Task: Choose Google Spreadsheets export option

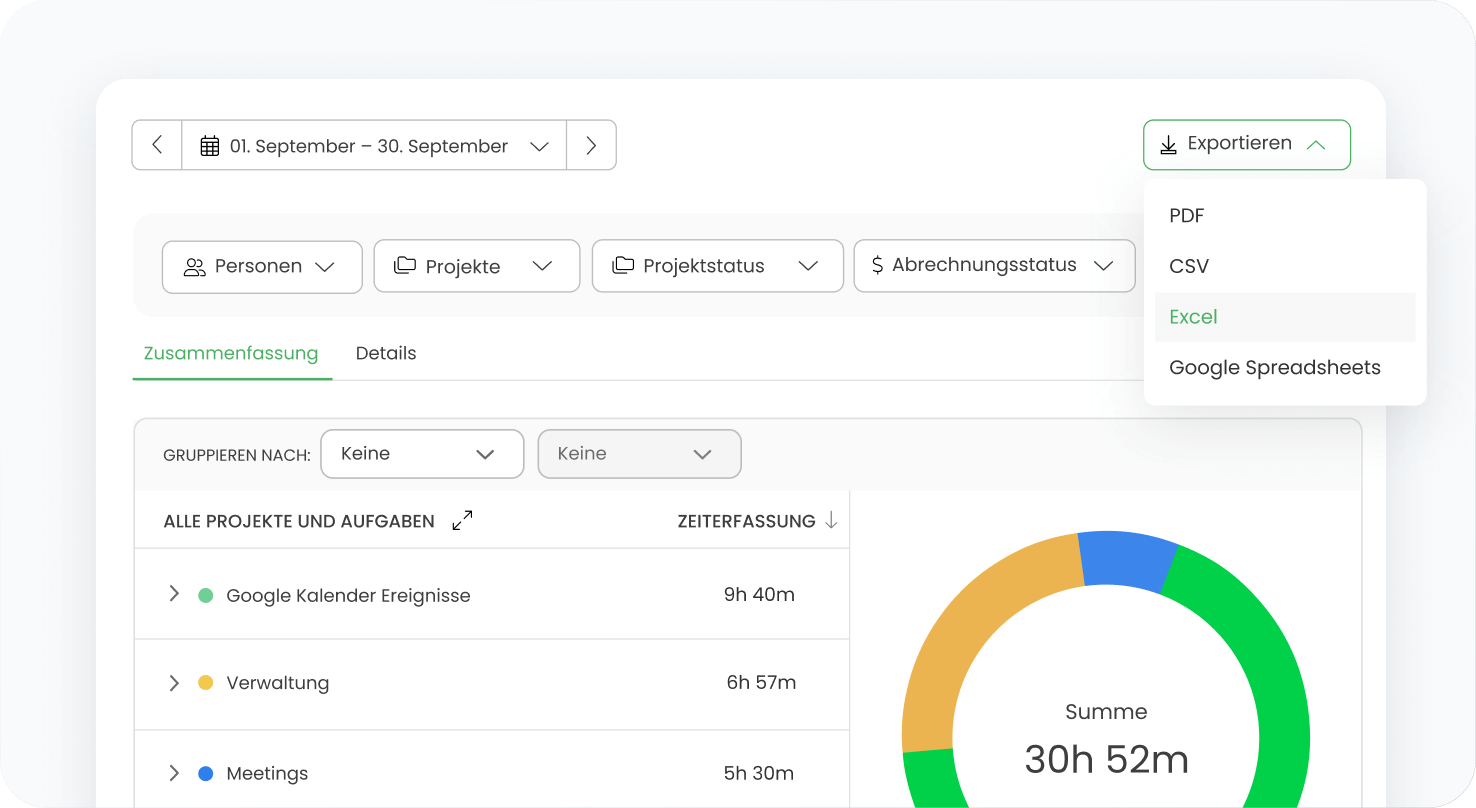Action: (x=1274, y=368)
